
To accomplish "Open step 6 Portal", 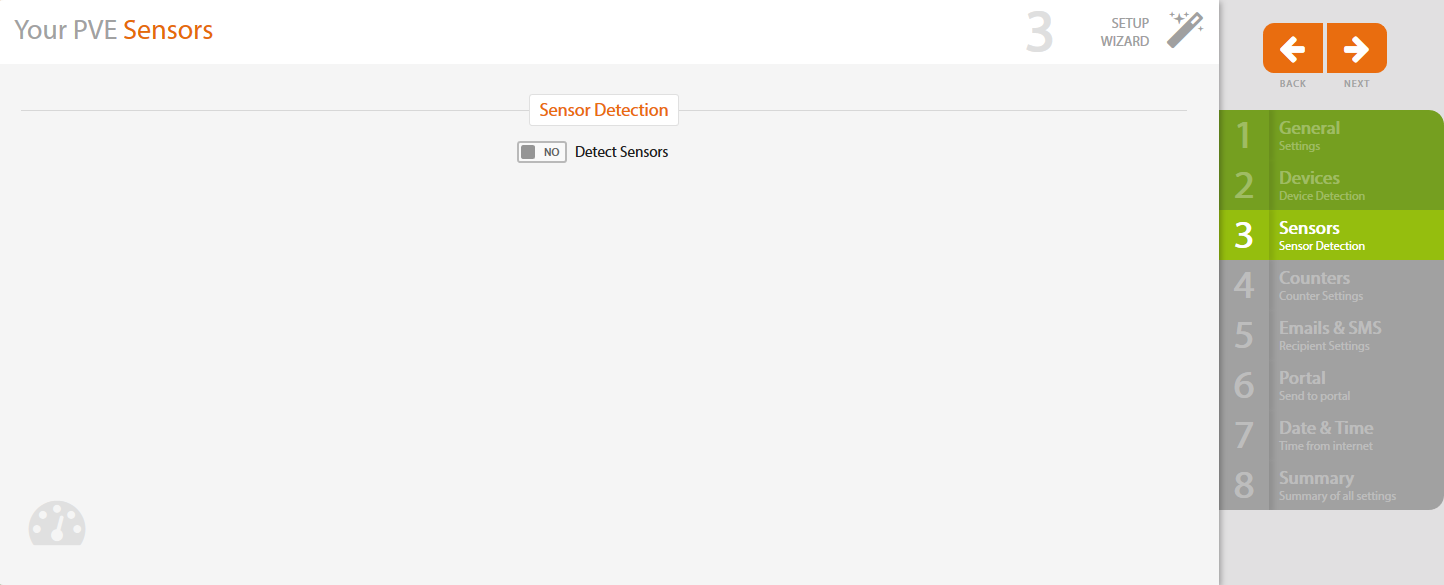I will point(1329,385).
